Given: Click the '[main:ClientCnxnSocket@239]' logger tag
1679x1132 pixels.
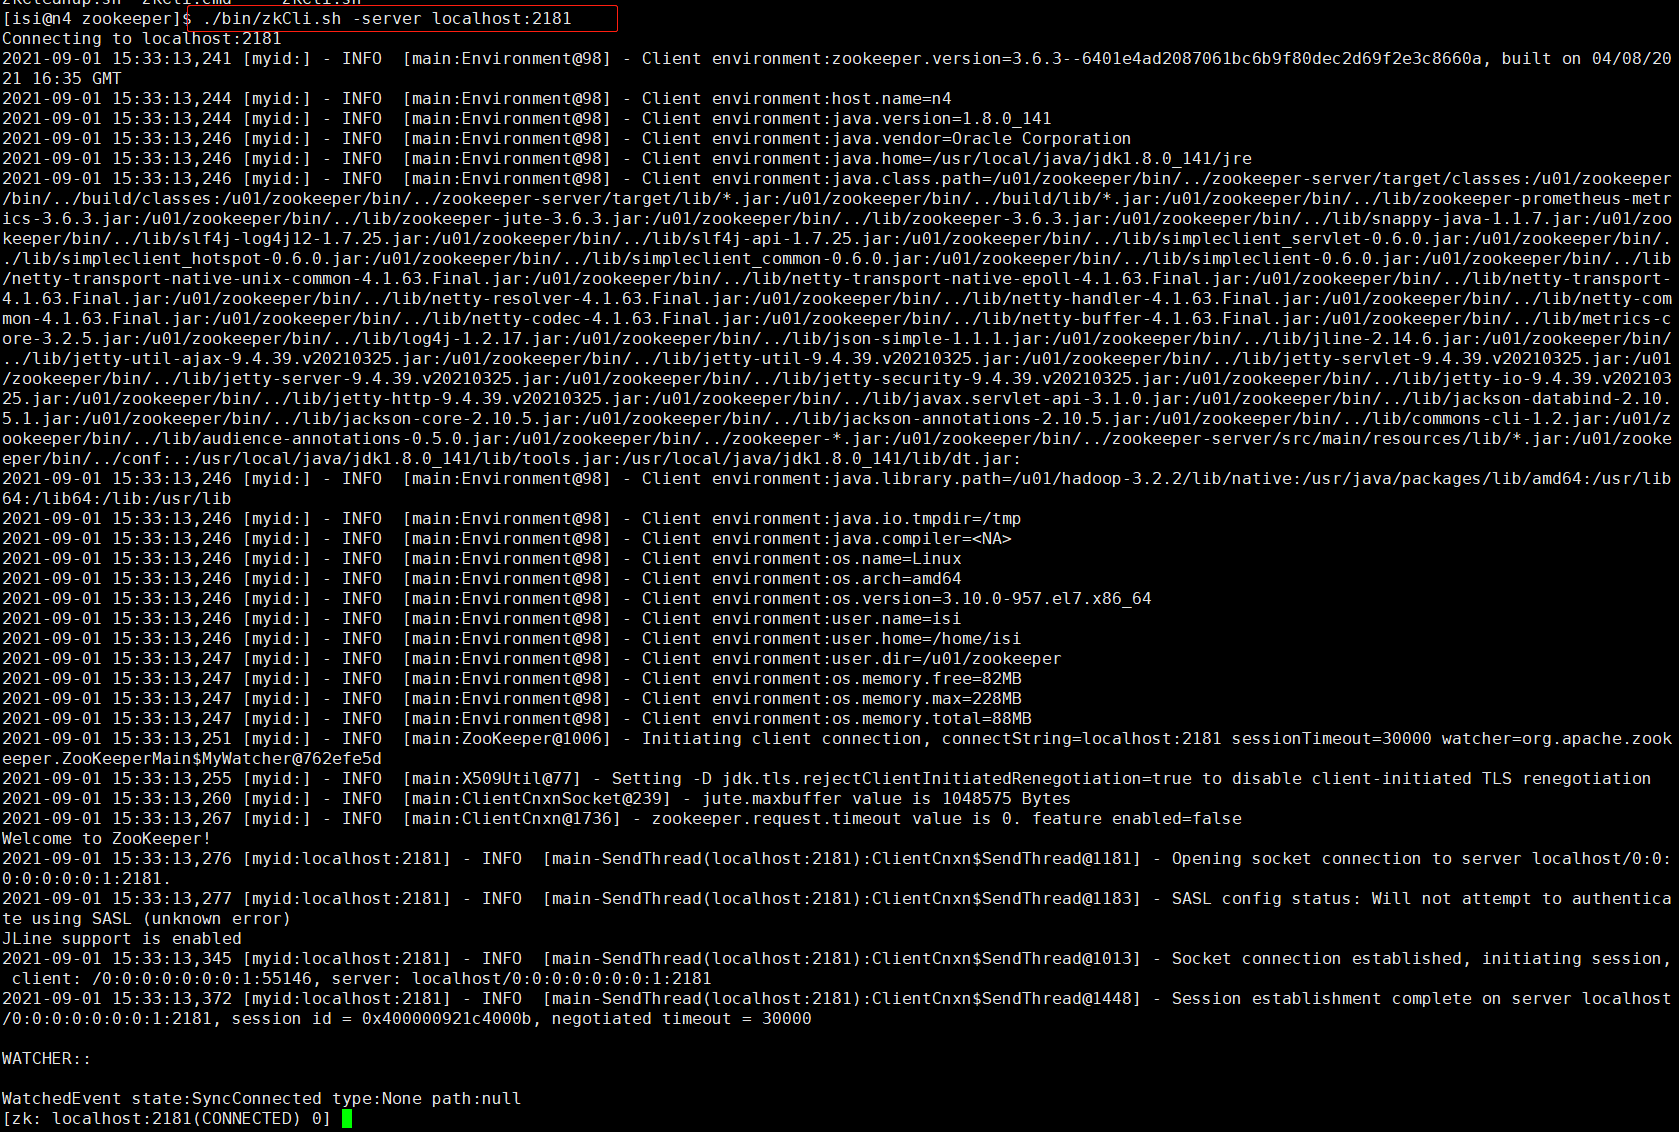Looking at the screenshot, I should (537, 798).
